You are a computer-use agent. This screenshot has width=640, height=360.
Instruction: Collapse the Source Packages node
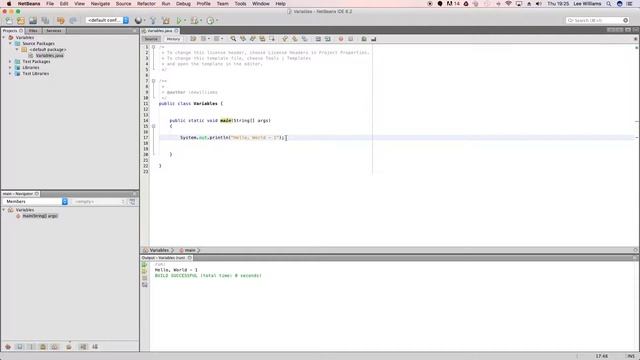pos(10,43)
